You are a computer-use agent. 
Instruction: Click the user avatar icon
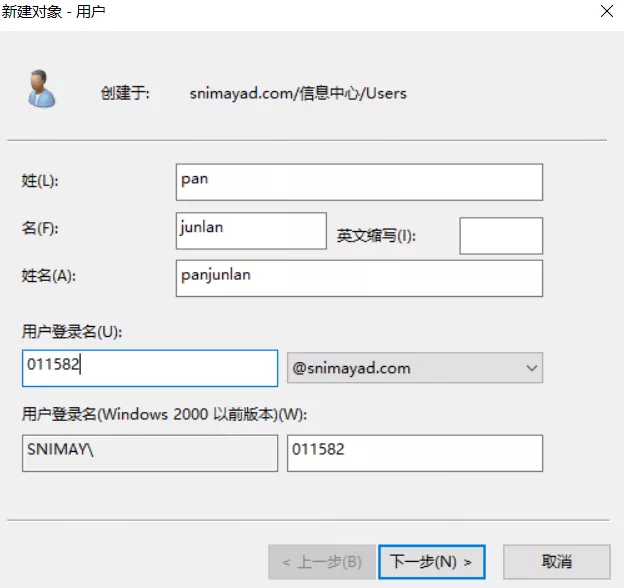42,89
